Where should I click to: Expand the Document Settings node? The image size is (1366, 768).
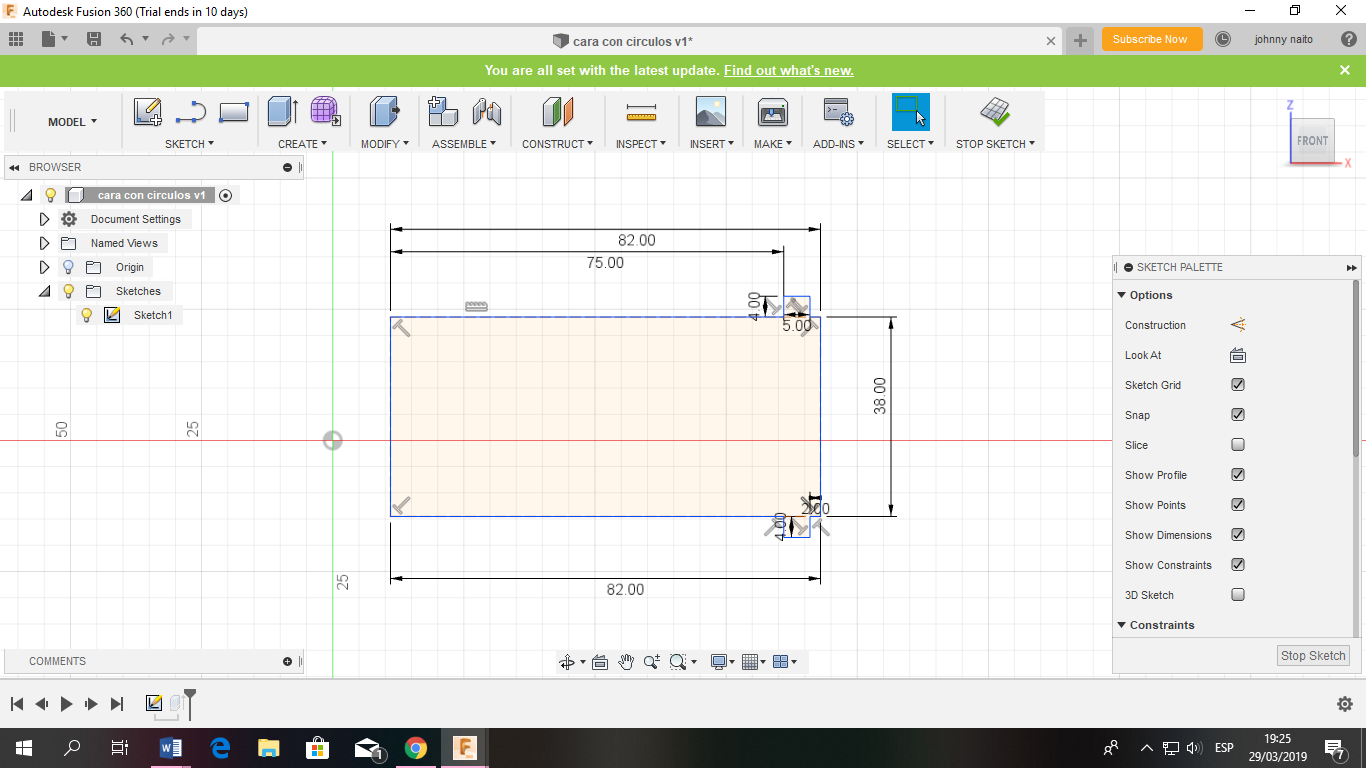point(44,219)
